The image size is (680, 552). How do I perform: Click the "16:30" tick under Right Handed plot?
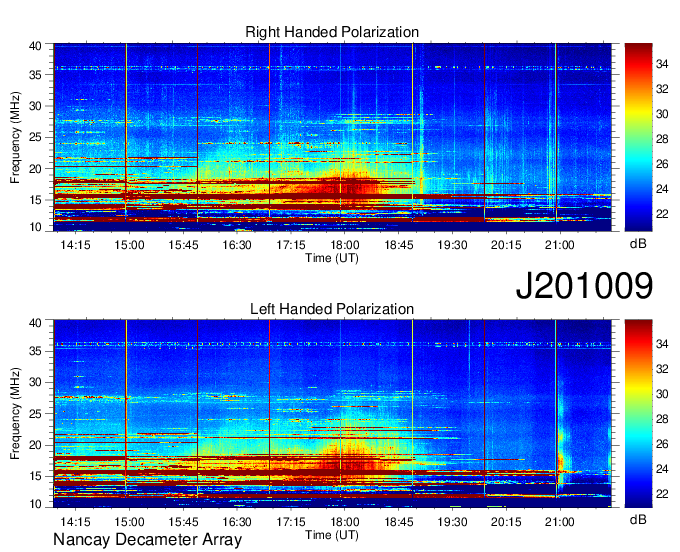(x=237, y=245)
